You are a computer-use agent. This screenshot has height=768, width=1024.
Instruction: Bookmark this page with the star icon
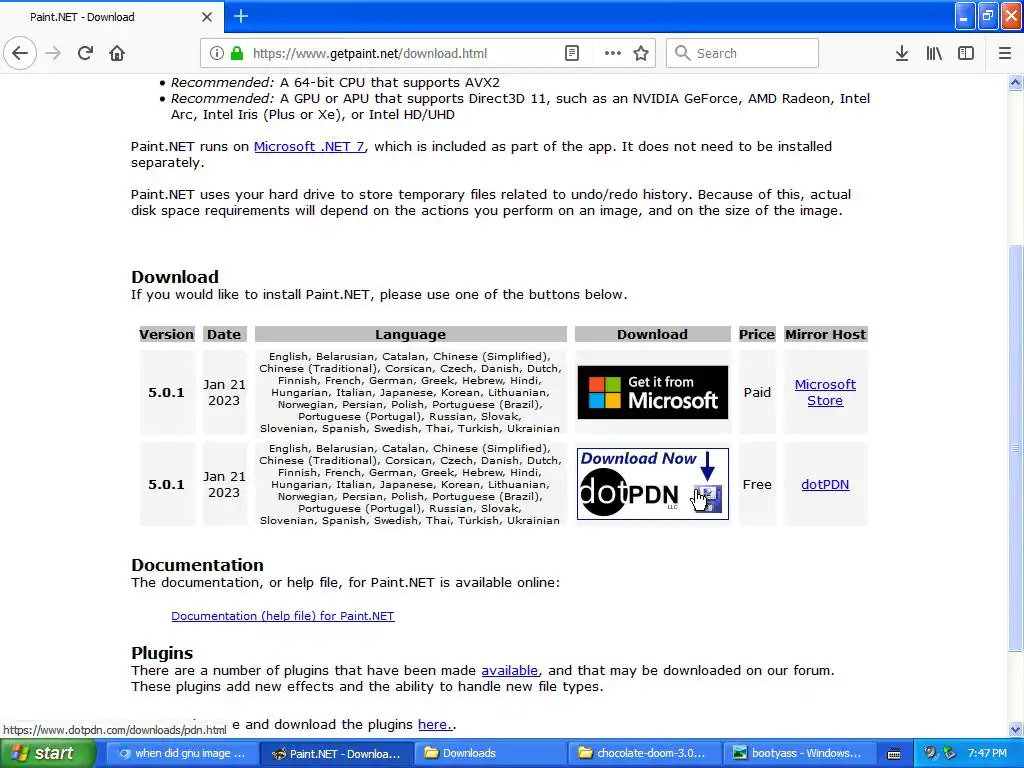[641, 53]
